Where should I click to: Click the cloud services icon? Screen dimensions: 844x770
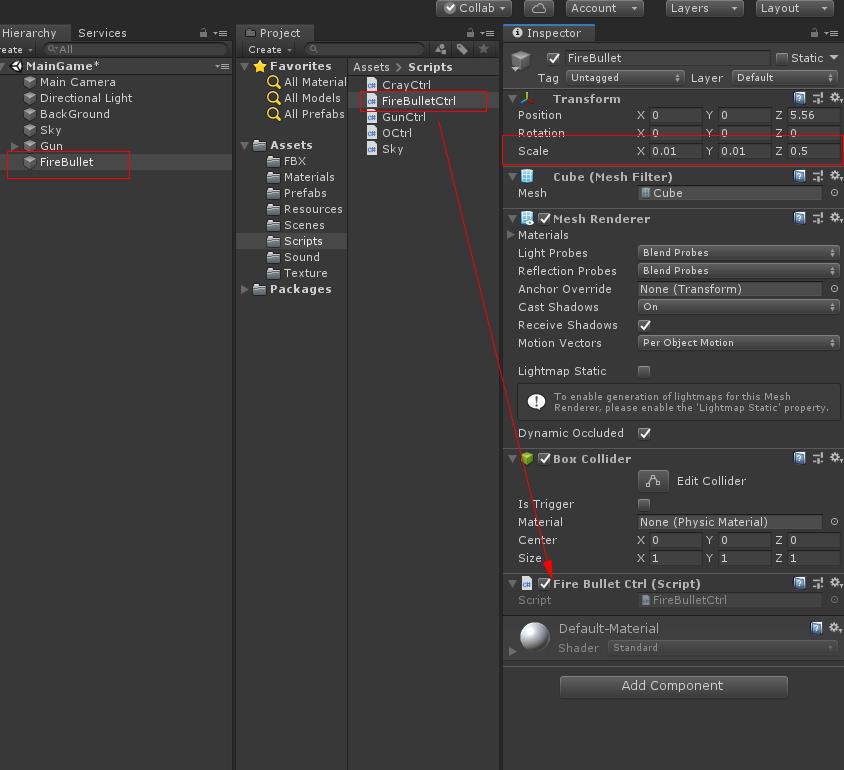click(x=539, y=8)
